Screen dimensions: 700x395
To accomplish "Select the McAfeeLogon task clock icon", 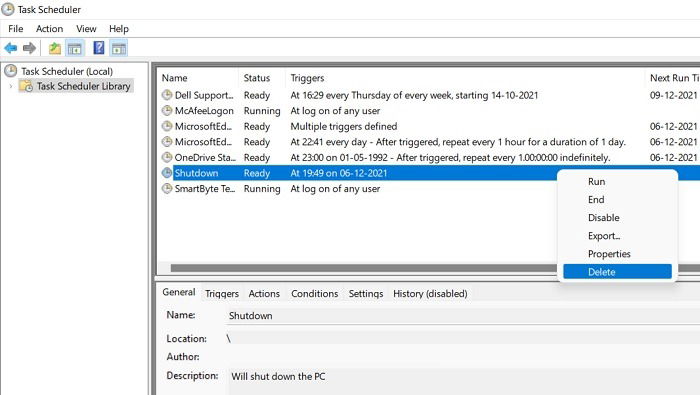I will (167, 110).
